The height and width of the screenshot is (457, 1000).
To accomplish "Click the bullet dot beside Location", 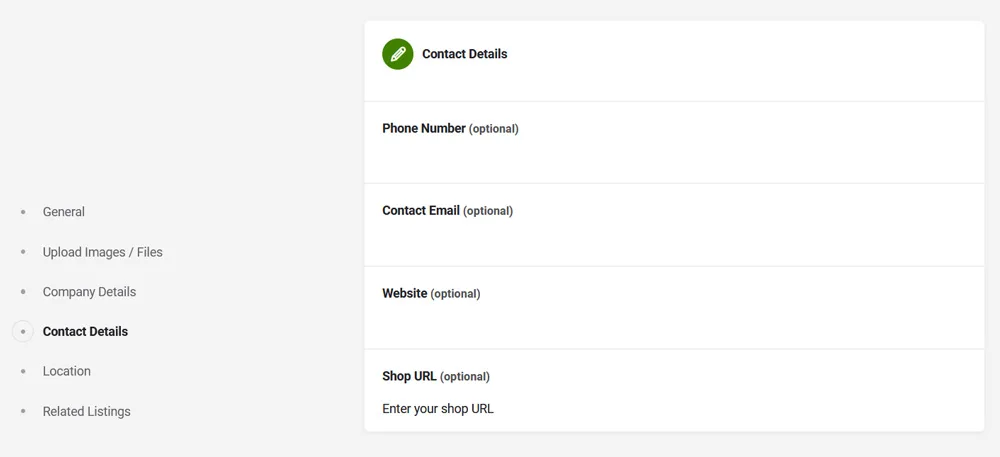I will (x=23, y=371).
